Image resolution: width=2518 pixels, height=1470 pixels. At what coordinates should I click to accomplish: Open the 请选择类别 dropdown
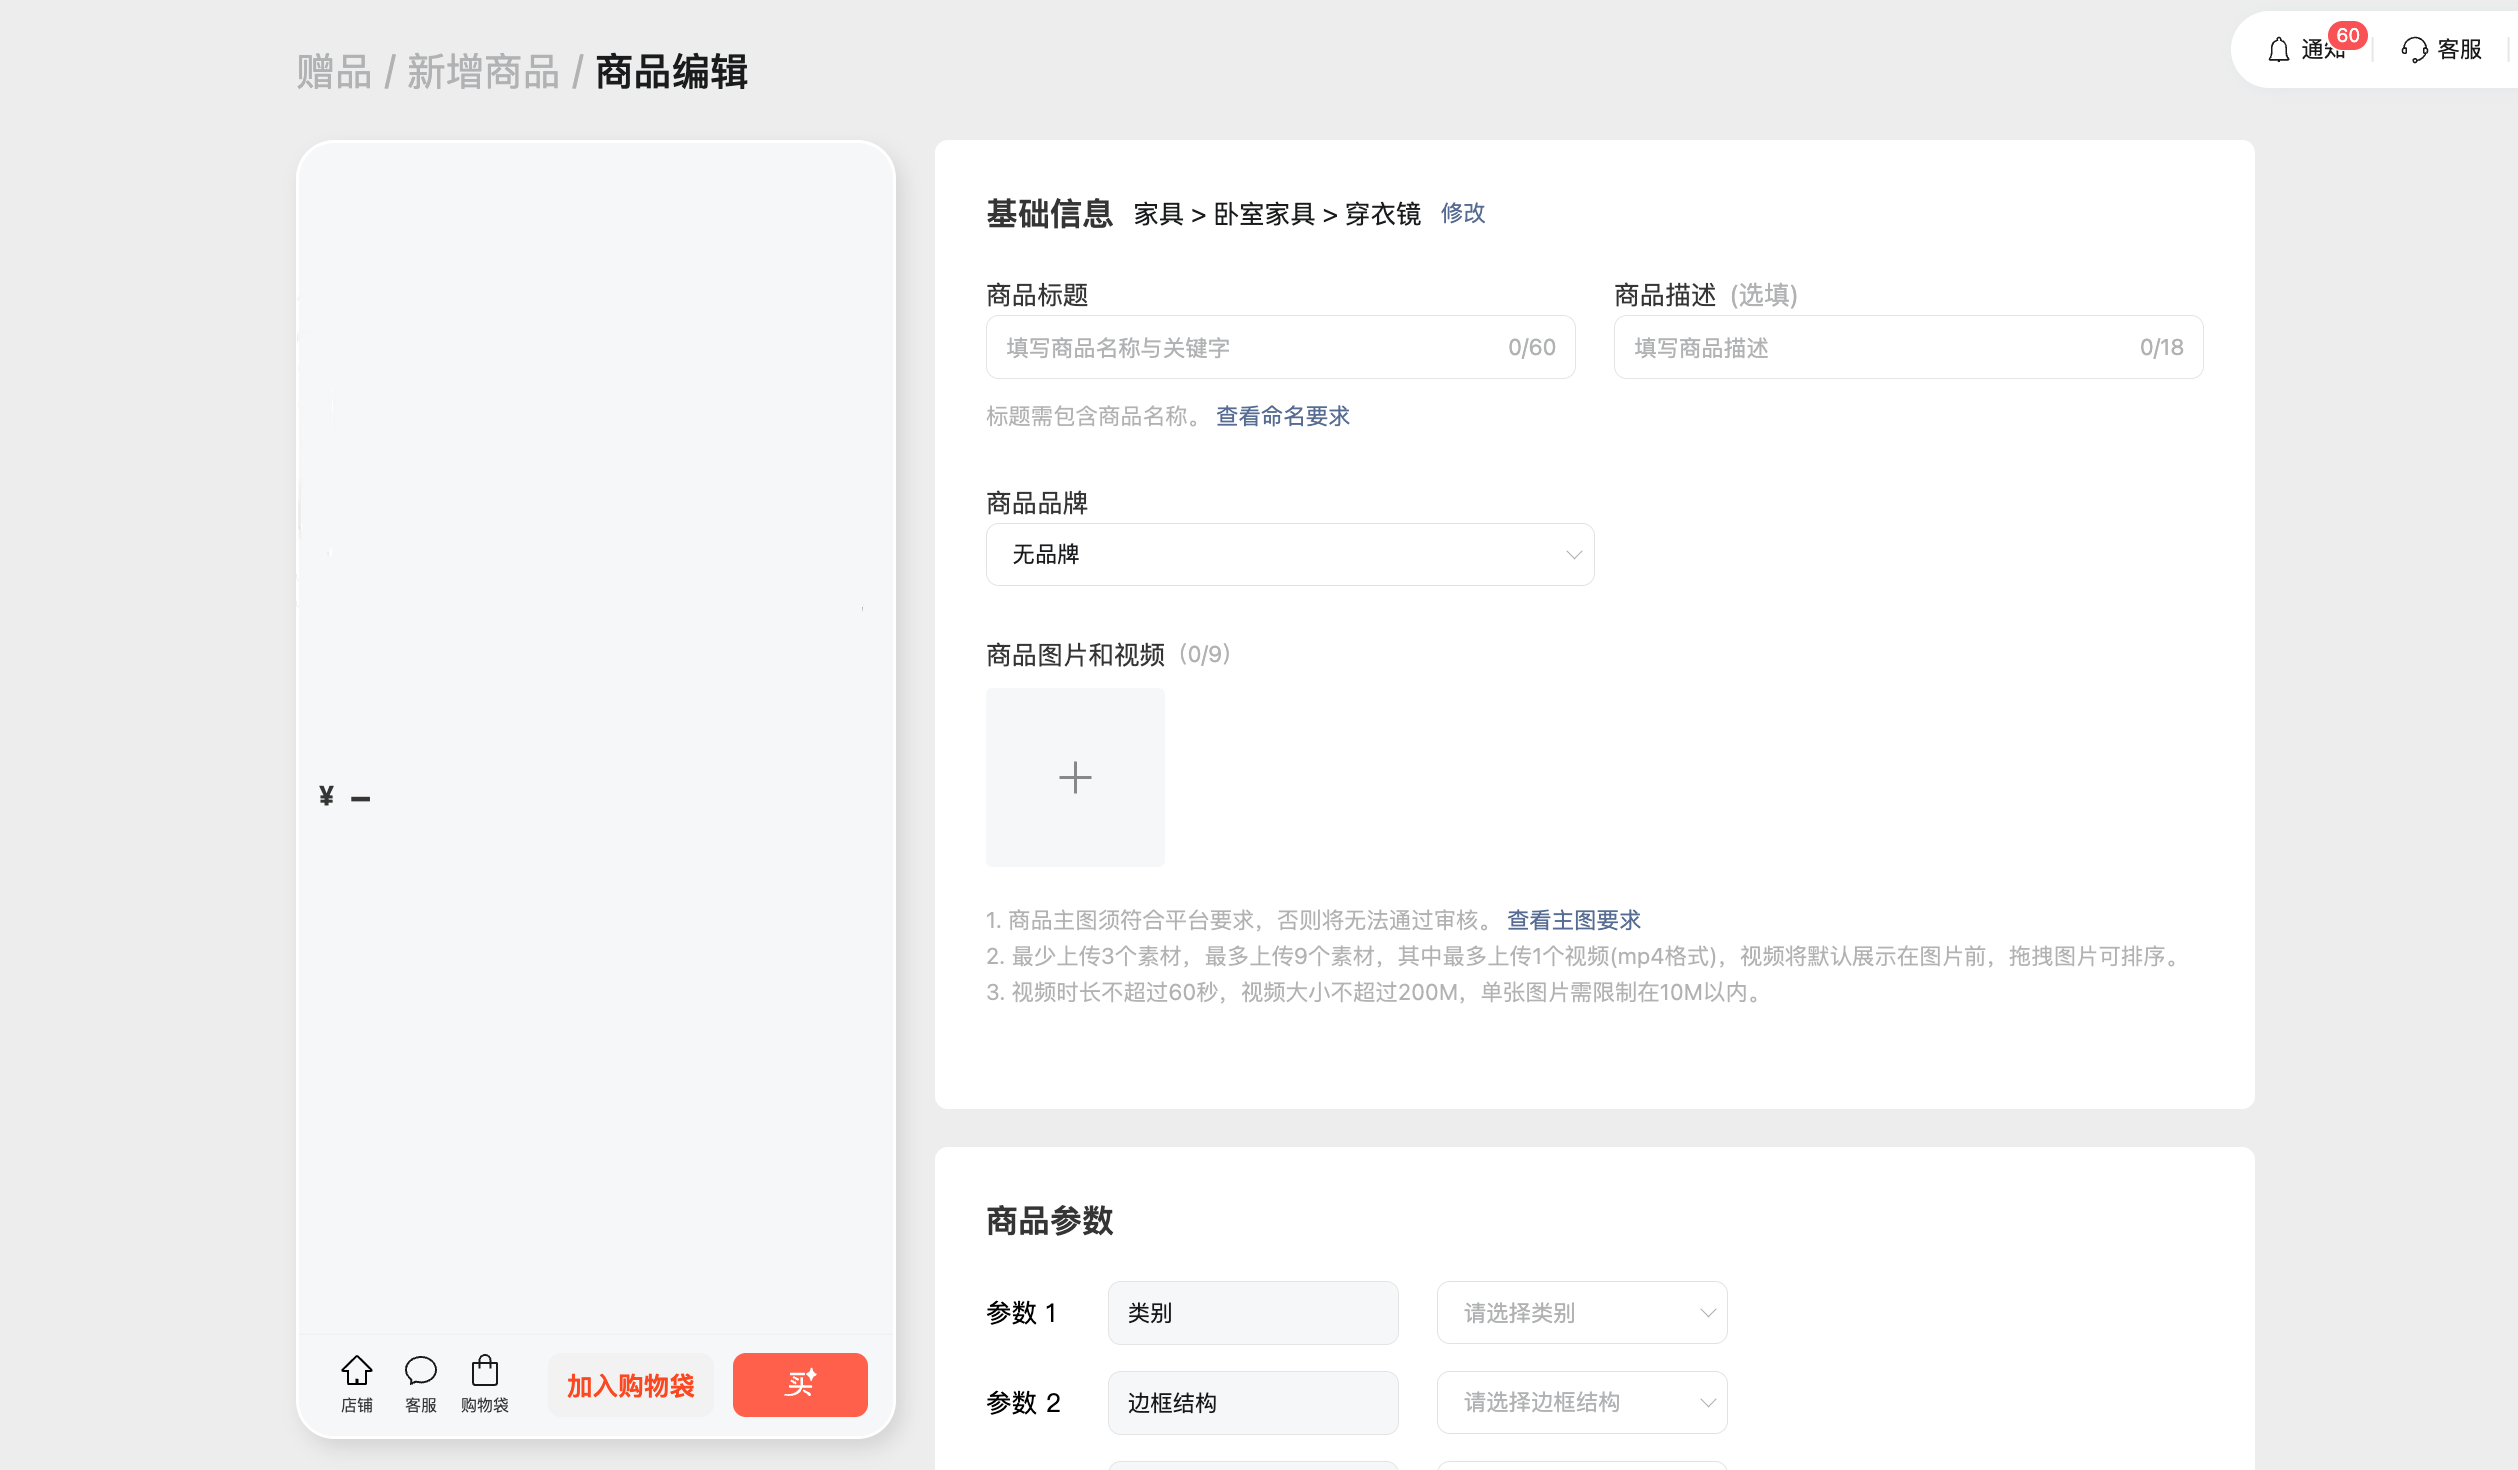[1581, 1313]
